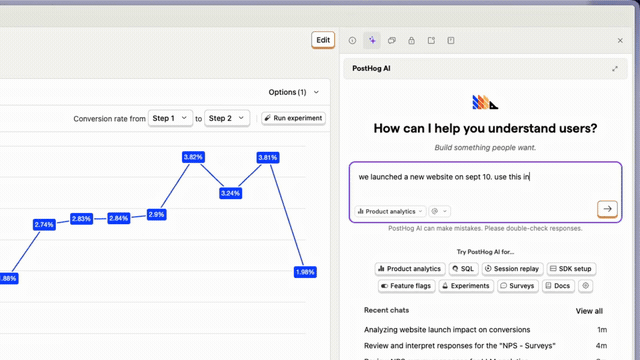
Task: Click the 3.82% data point on chart
Action: pyautogui.click(x=193, y=157)
